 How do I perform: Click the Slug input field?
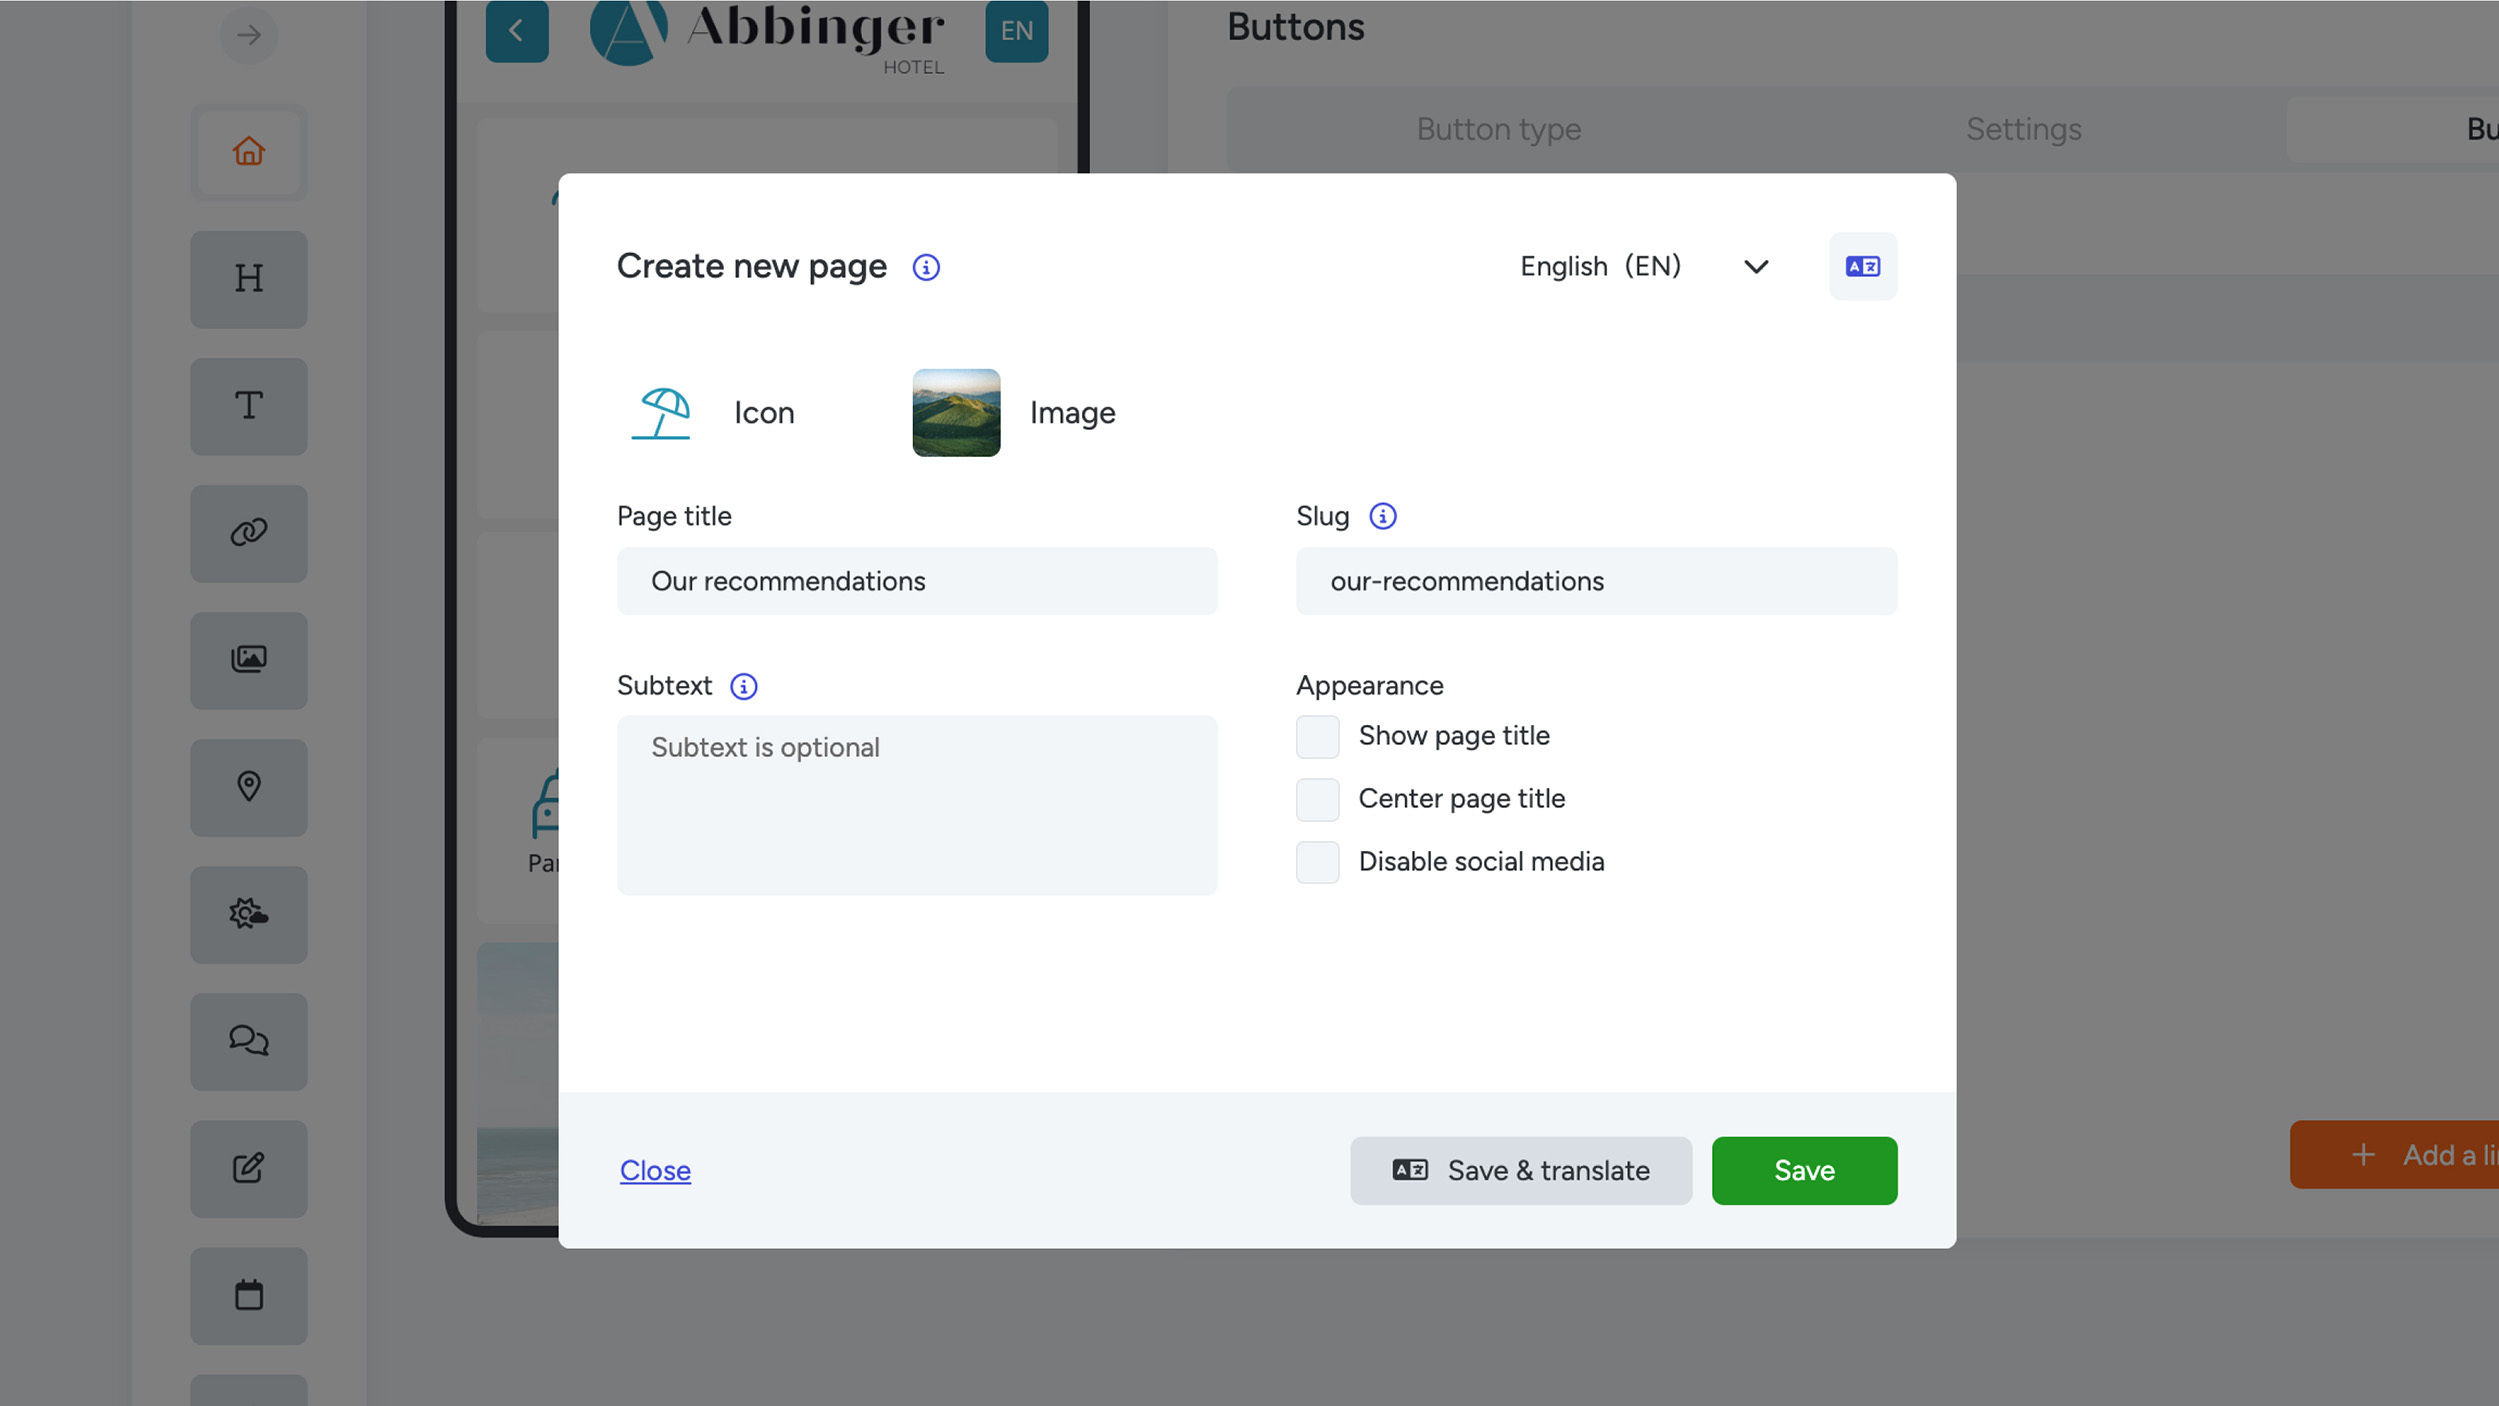(x=1596, y=581)
